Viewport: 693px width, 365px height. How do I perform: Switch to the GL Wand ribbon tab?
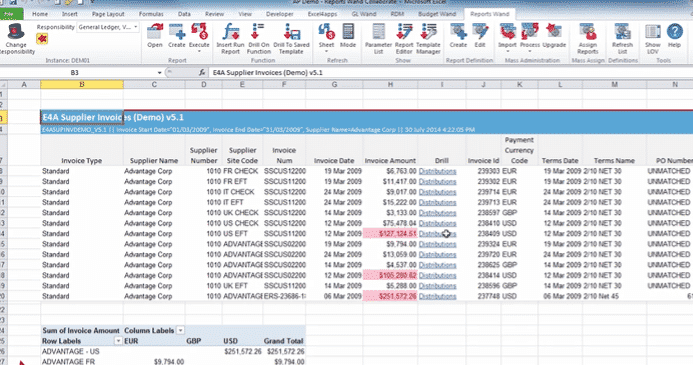tap(364, 14)
